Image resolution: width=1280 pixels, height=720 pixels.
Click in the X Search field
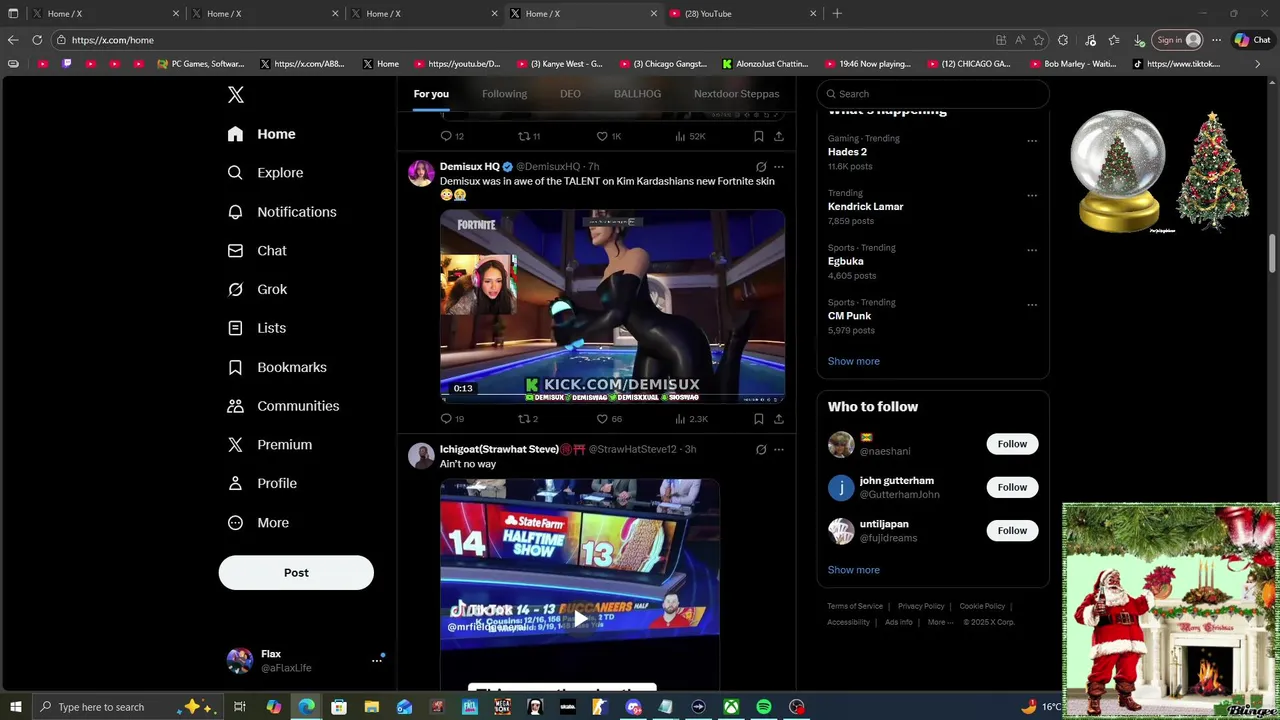point(932,94)
